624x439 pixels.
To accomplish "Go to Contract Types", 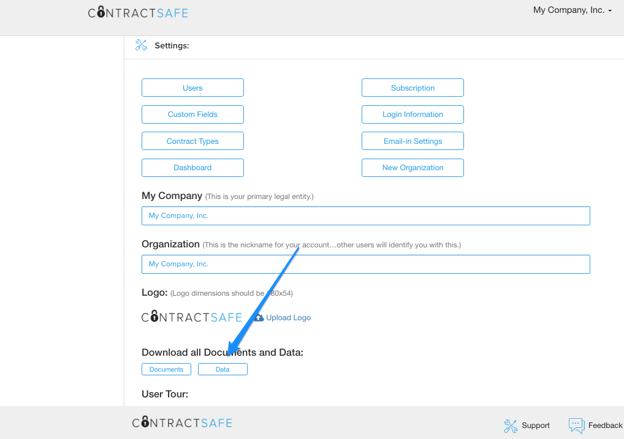I will (x=192, y=141).
